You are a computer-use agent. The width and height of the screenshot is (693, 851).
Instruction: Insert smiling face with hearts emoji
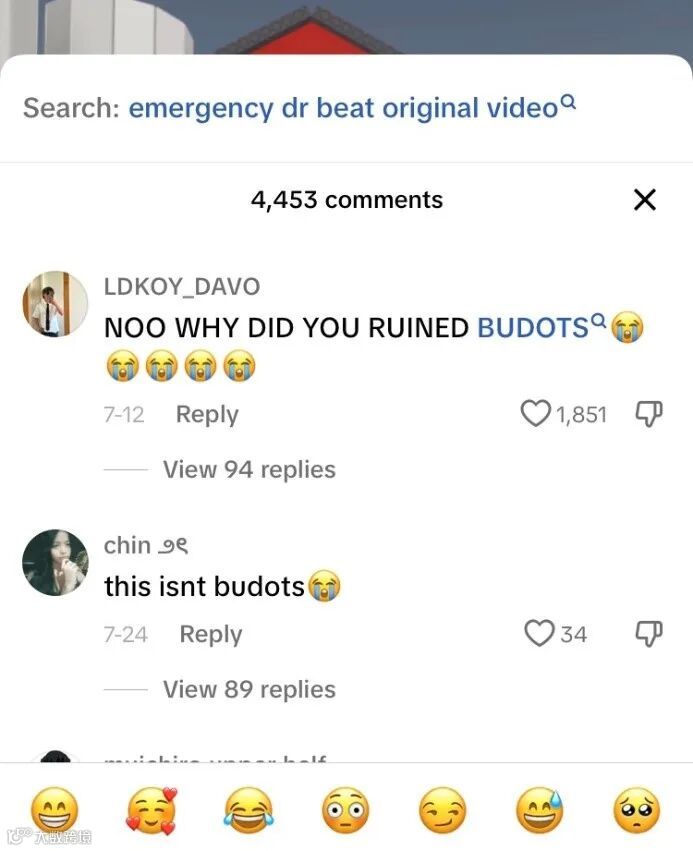click(152, 810)
